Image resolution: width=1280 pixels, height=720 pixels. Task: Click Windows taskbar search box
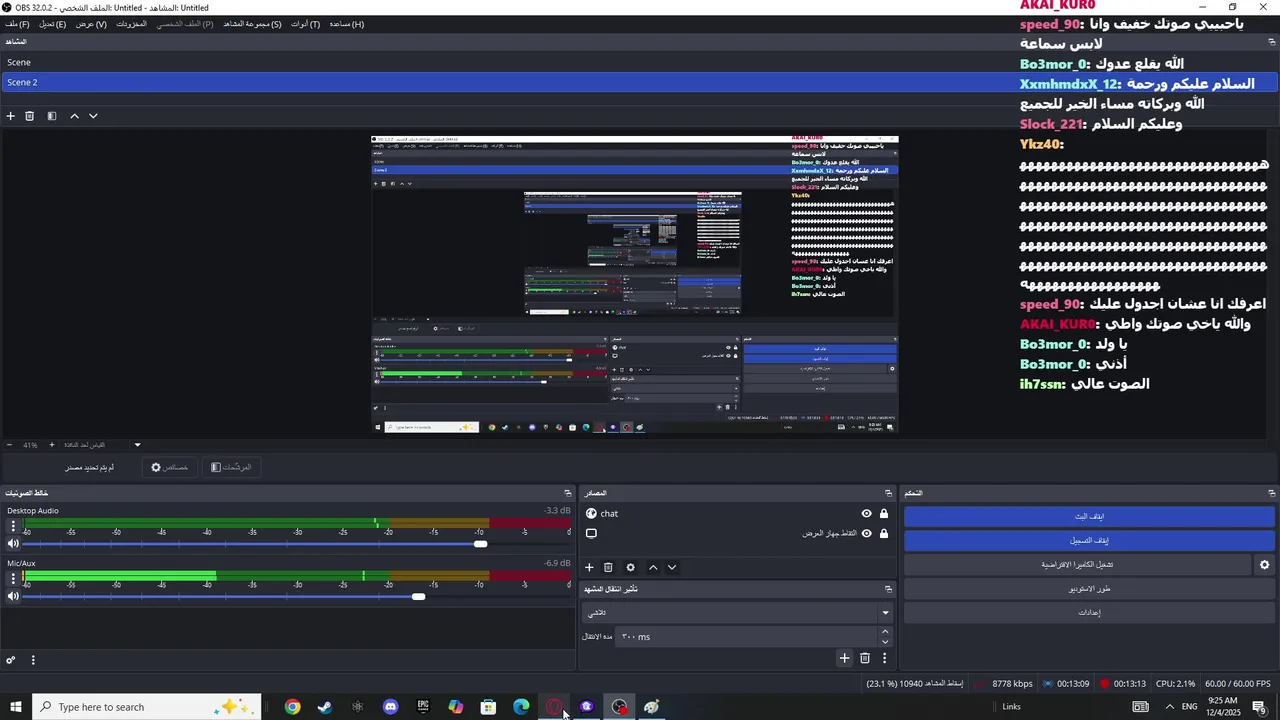point(147,707)
